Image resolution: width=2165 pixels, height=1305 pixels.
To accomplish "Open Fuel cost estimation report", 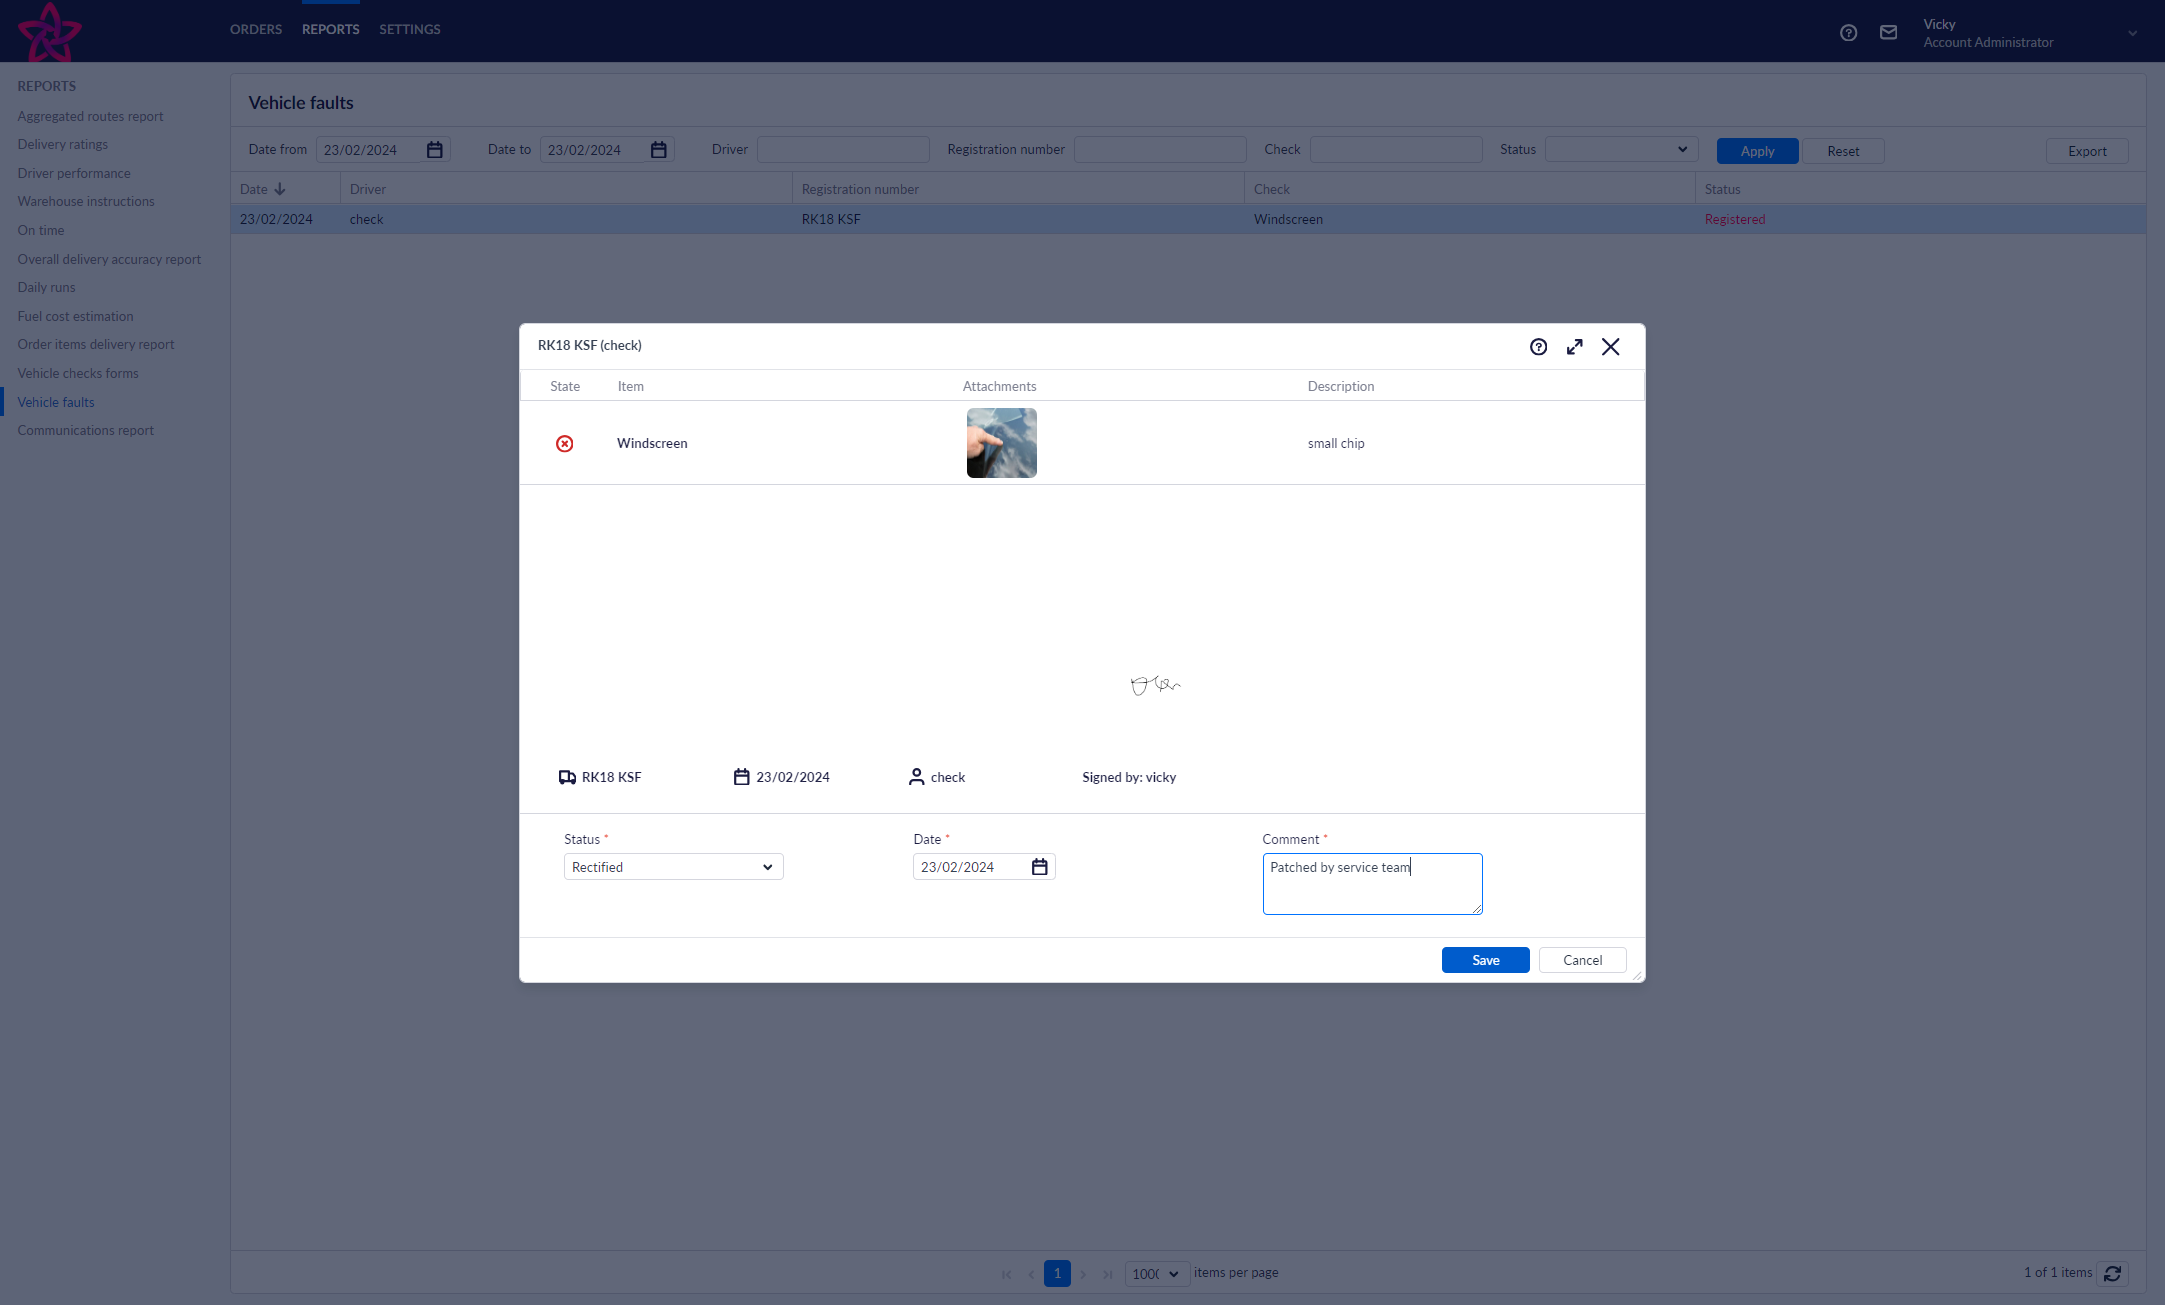I will pyautogui.click(x=75, y=317).
